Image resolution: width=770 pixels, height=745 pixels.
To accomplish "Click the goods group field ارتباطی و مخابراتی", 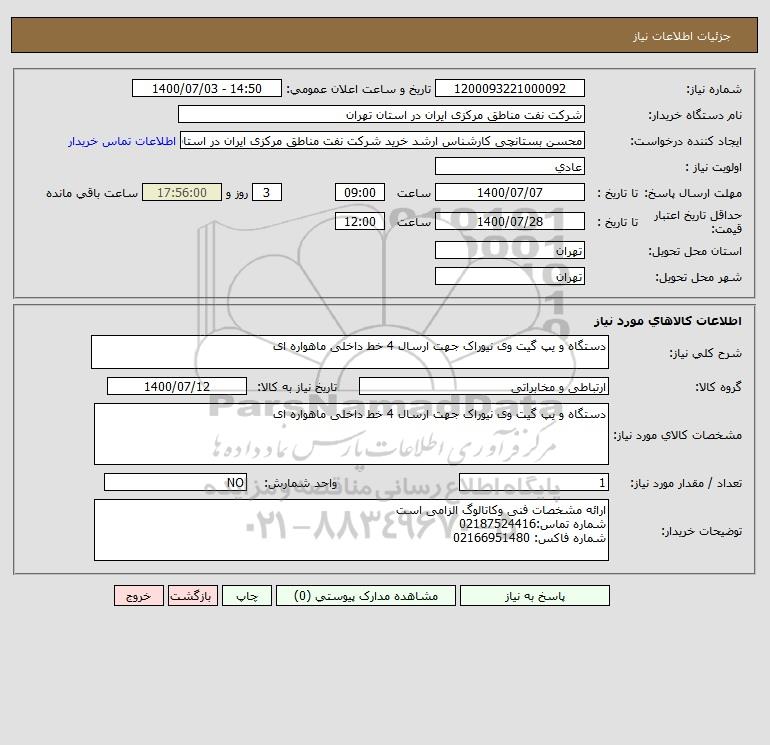I will click(x=484, y=386).
